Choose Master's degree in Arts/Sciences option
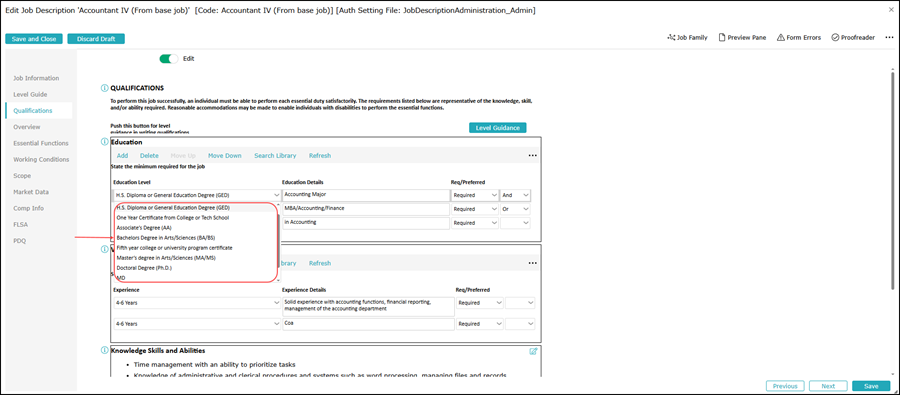 tap(195, 258)
